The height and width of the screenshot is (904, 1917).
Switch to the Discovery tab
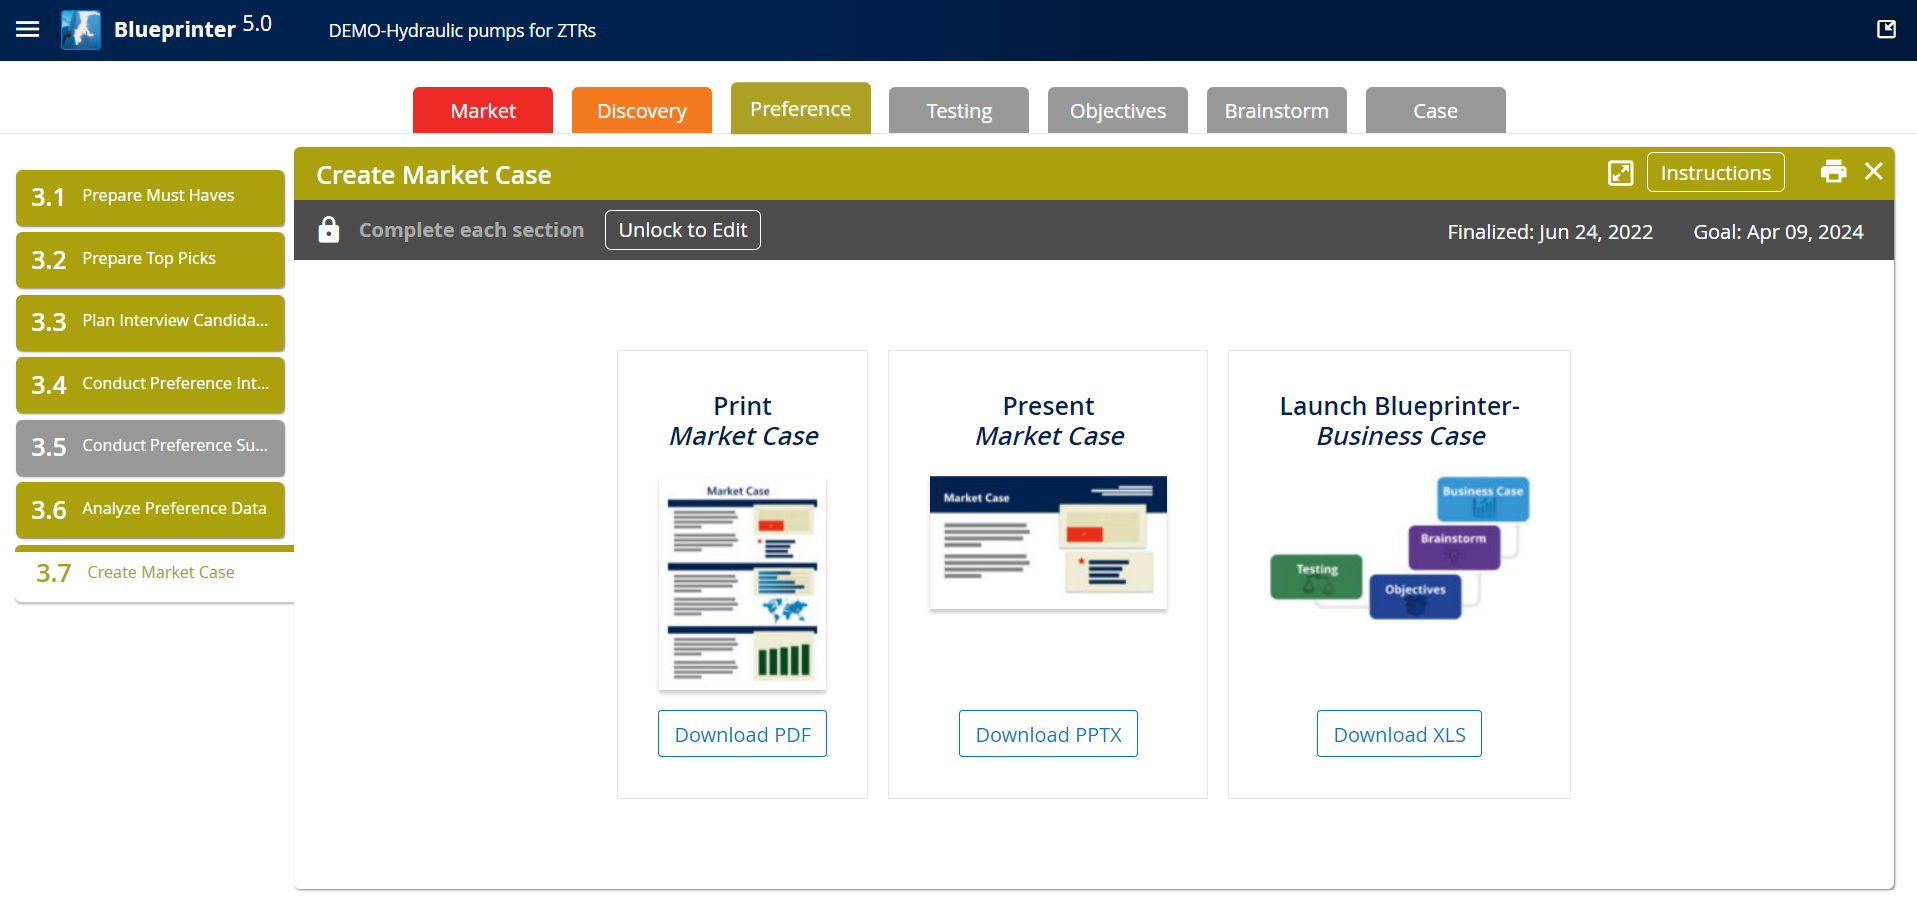(x=642, y=110)
